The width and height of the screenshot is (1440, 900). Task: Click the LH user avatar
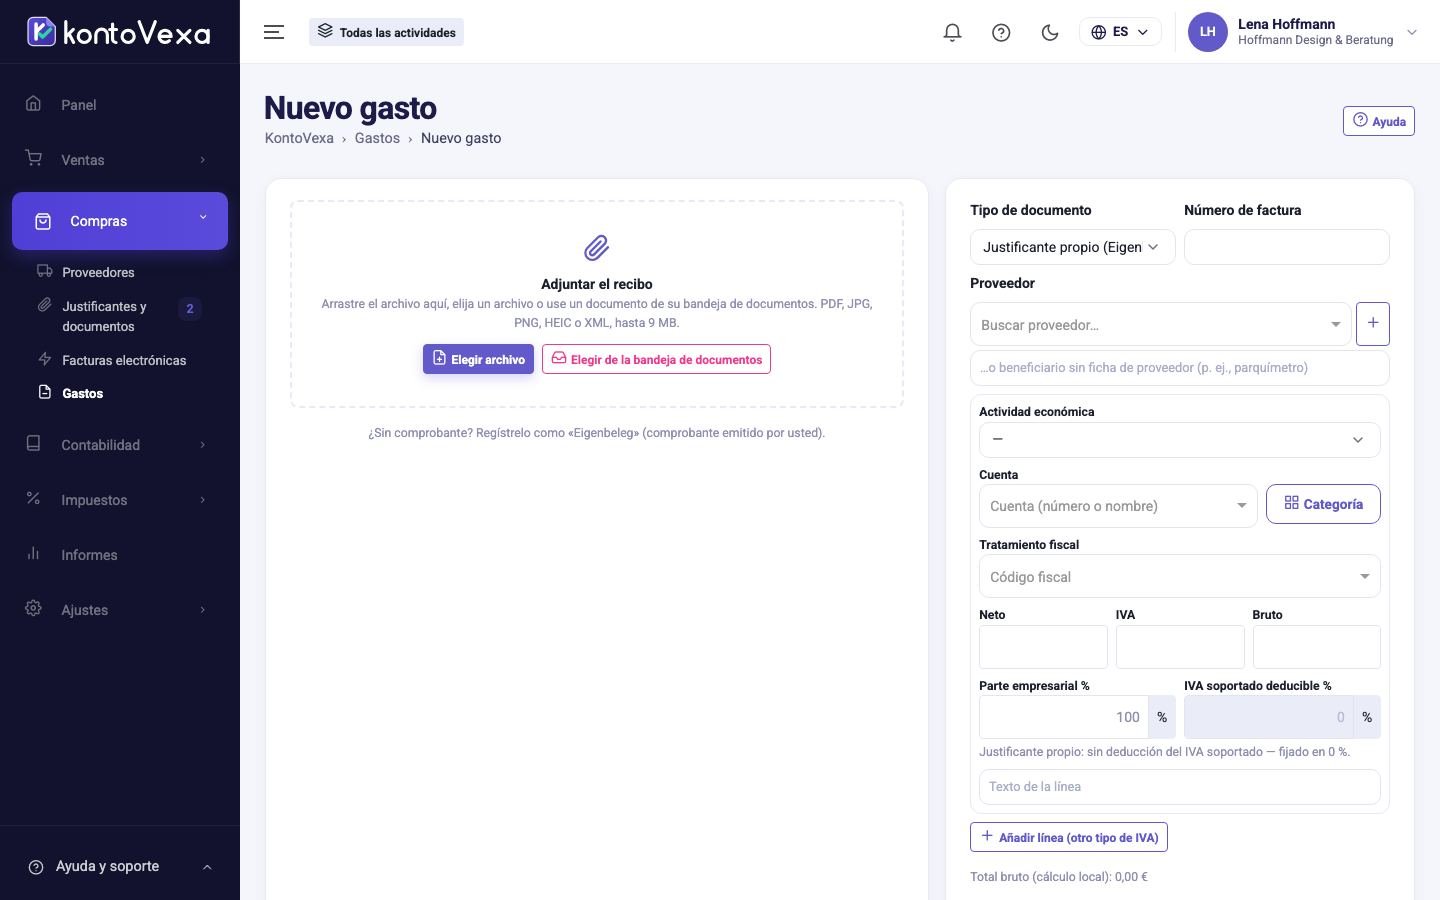[x=1207, y=32]
